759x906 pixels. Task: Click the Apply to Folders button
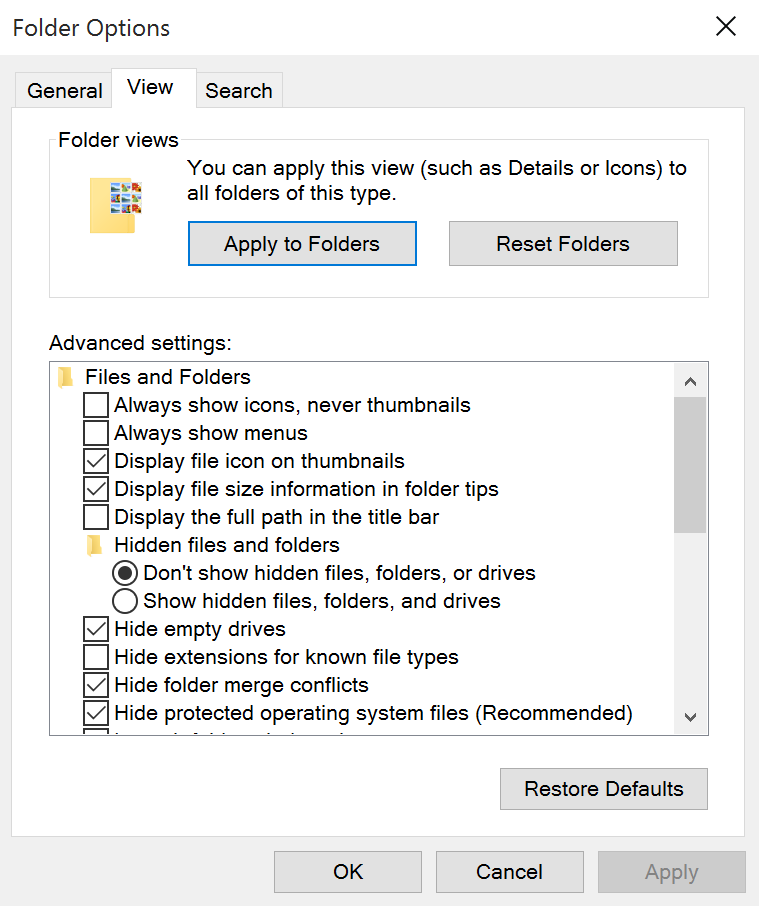[302, 243]
